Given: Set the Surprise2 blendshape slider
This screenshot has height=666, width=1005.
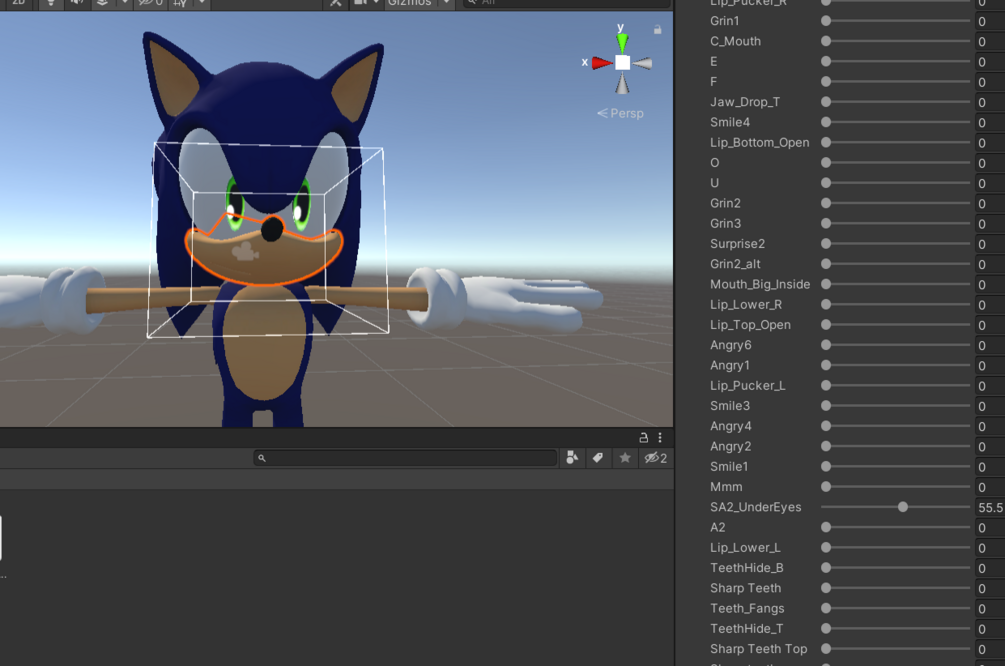Looking at the screenshot, I should coord(895,244).
